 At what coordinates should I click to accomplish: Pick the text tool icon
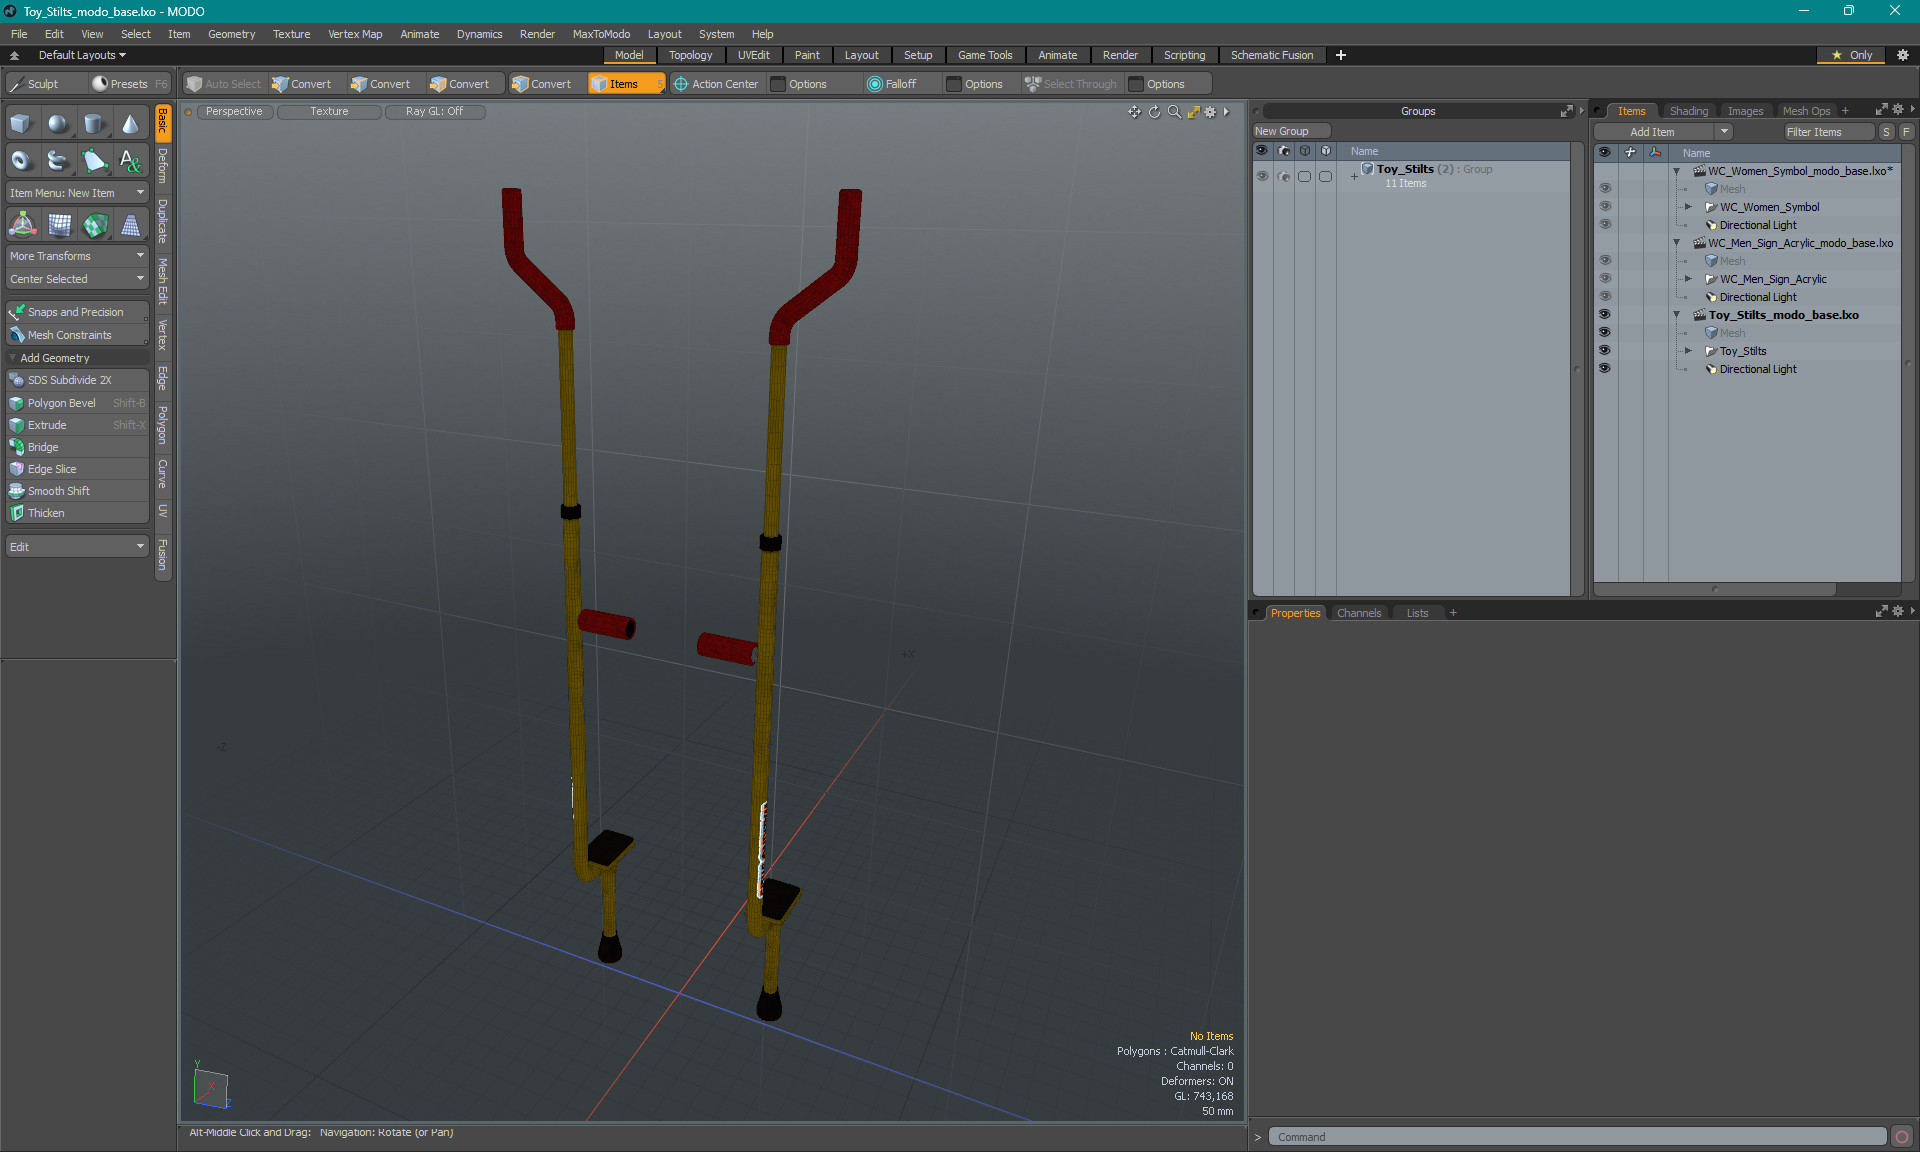point(130,160)
